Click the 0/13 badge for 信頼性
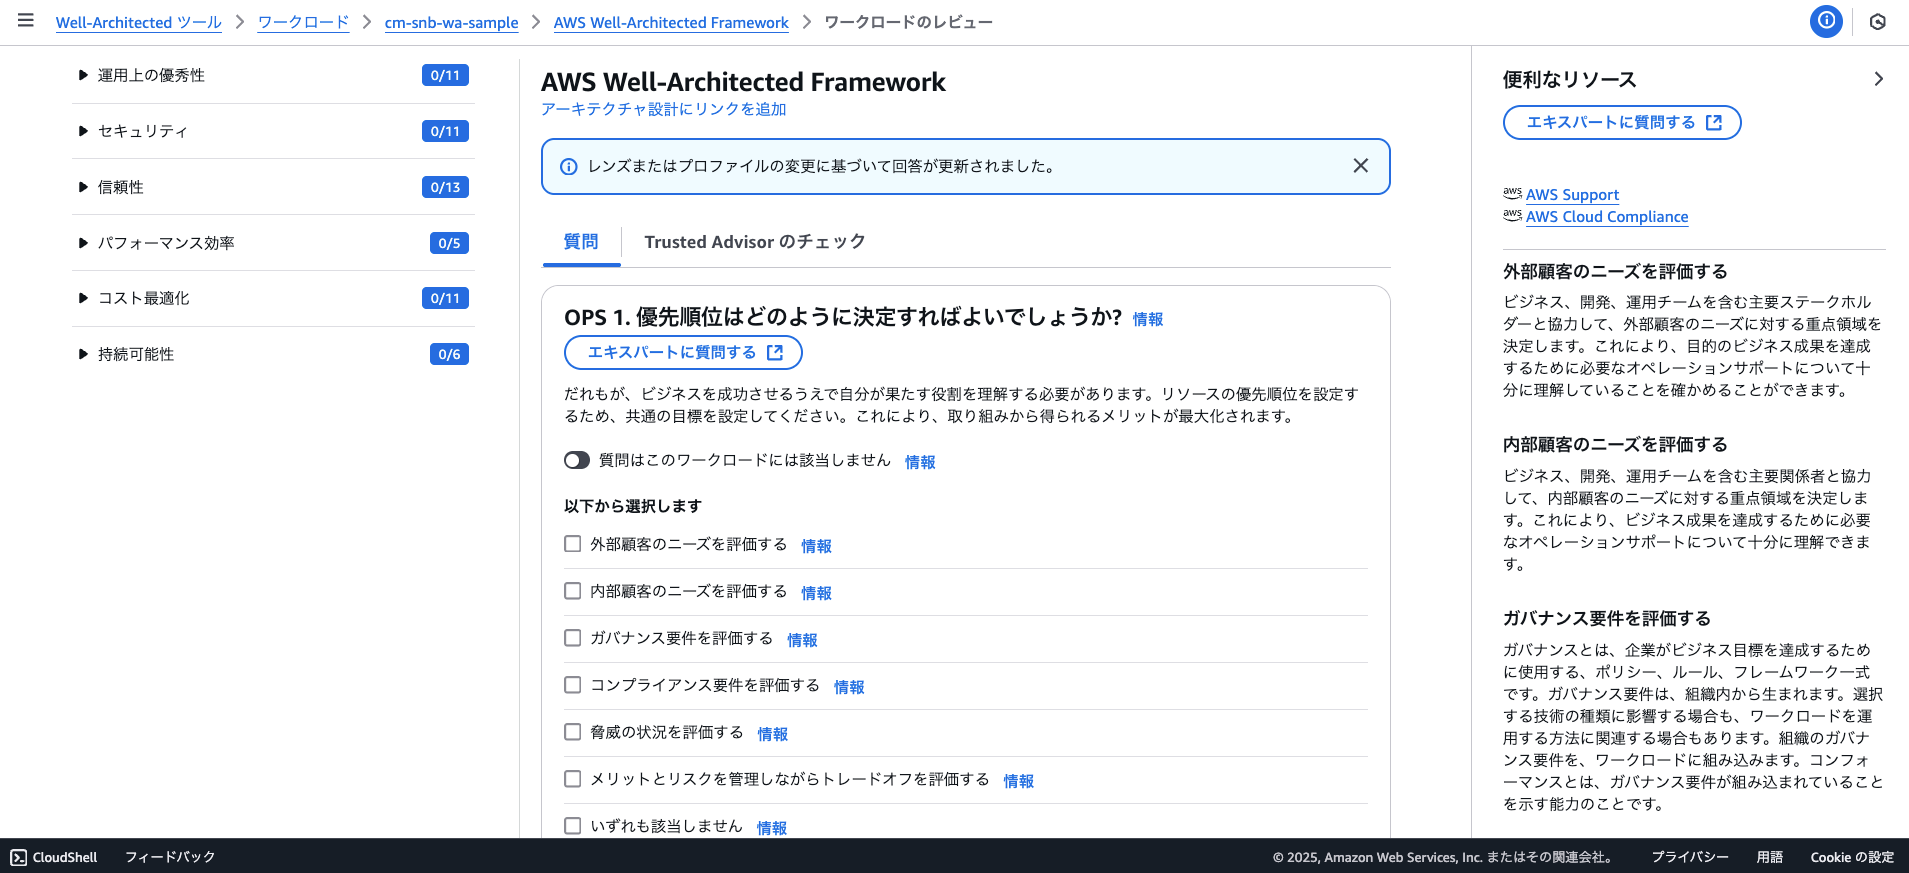1909x873 pixels. click(x=445, y=187)
